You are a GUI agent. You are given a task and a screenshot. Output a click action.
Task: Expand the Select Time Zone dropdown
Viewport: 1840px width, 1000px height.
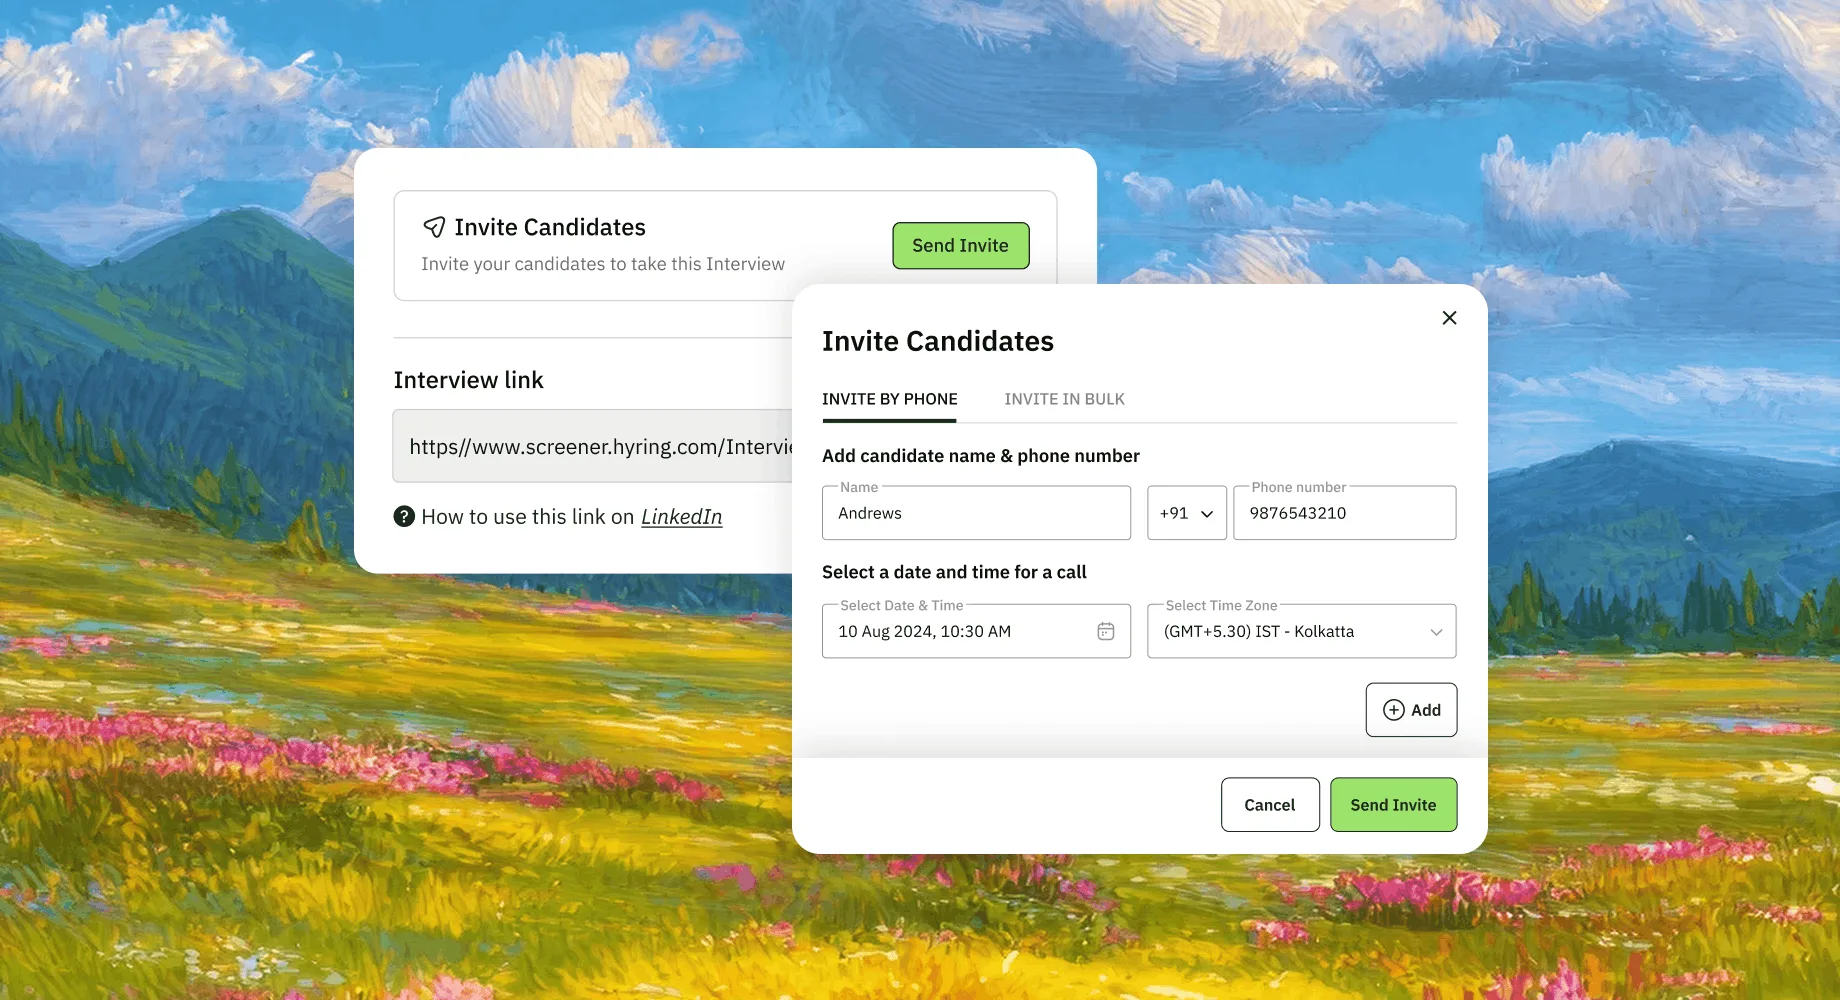(x=1302, y=631)
